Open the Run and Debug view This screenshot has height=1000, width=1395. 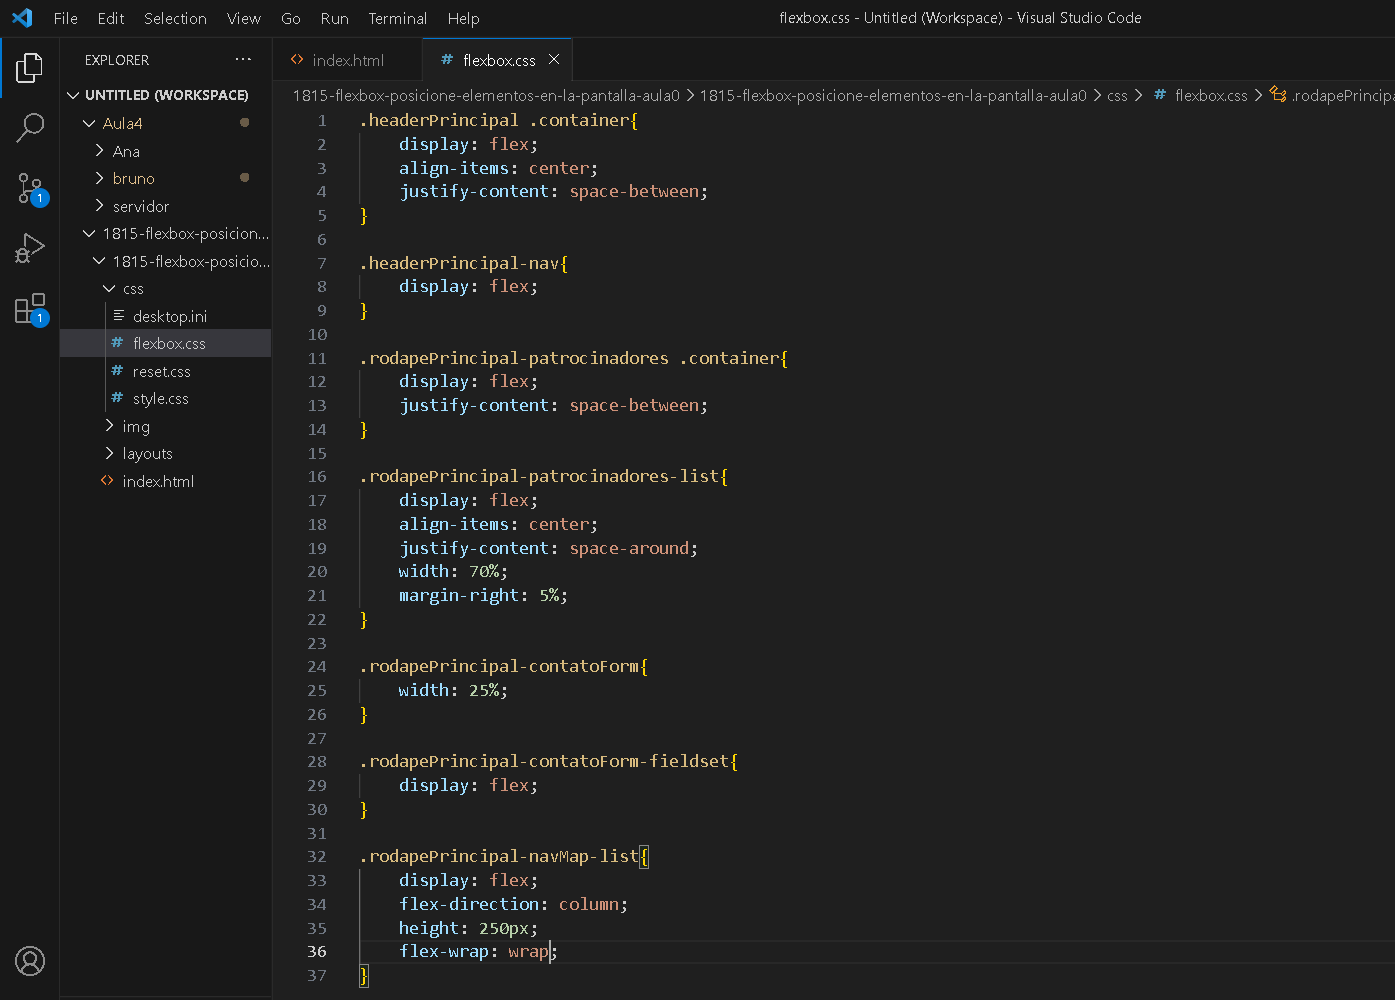pyautogui.click(x=30, y=248)
